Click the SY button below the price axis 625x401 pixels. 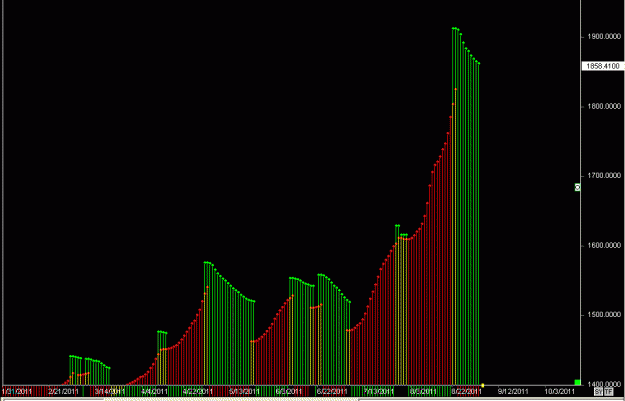598,391
